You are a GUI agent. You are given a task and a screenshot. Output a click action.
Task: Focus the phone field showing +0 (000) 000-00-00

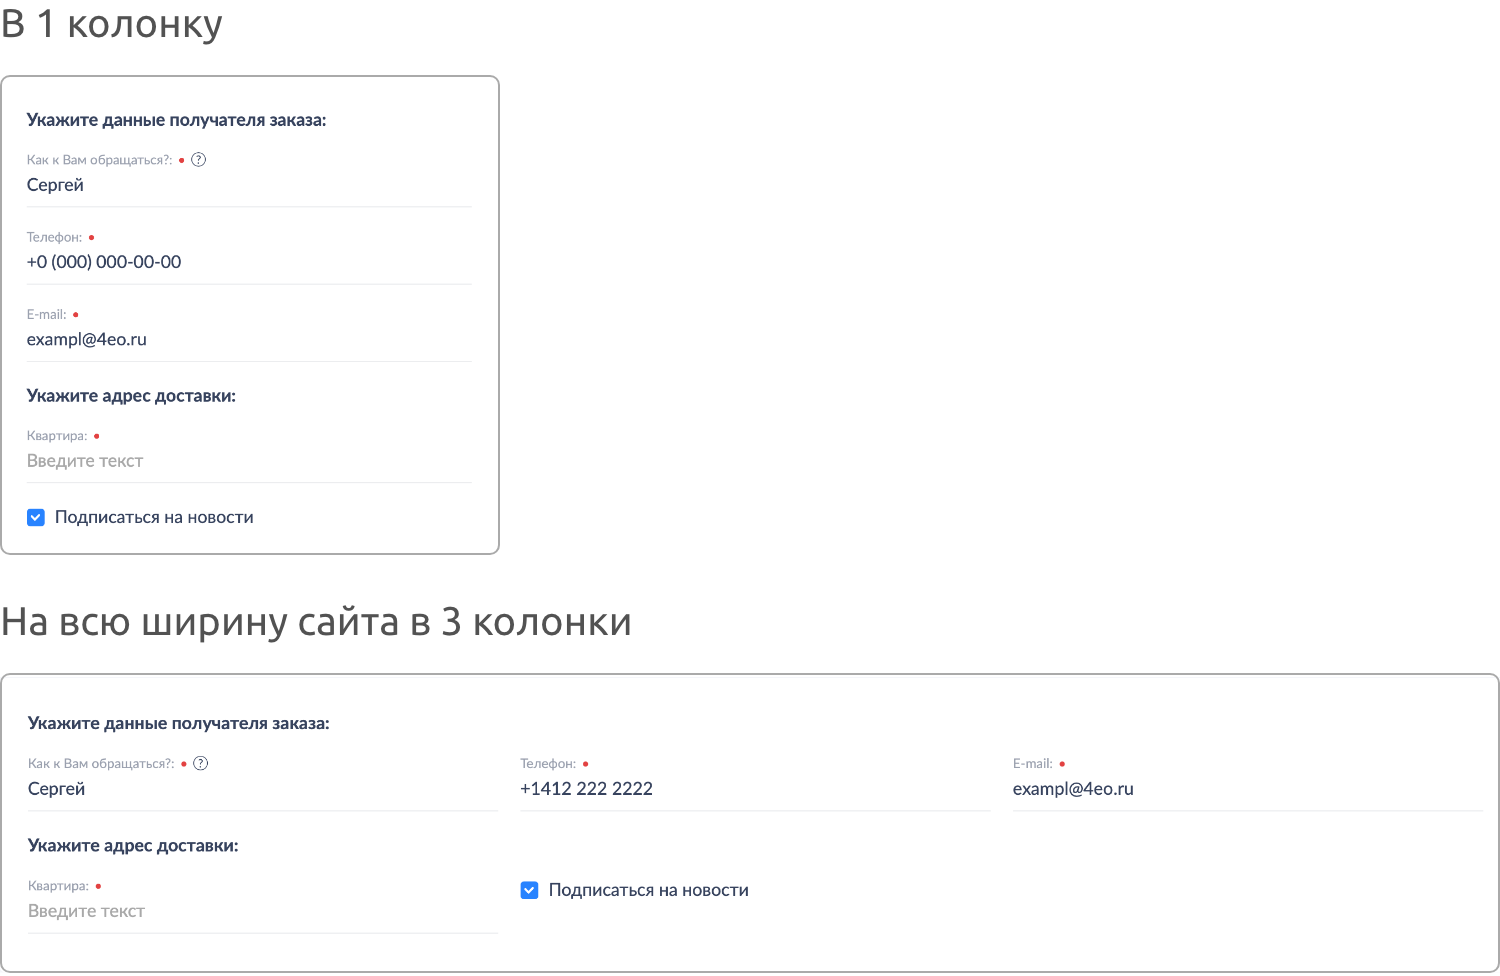pyautogui.click(x=248, y=263)
